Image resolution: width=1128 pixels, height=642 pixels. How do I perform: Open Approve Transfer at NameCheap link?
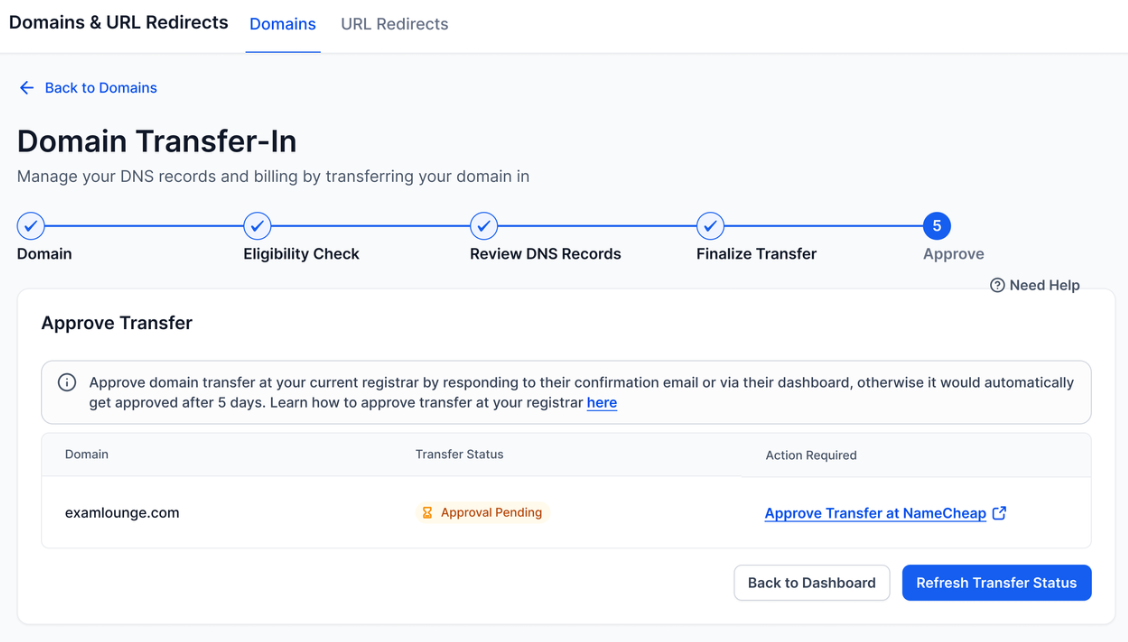(875, 513)
